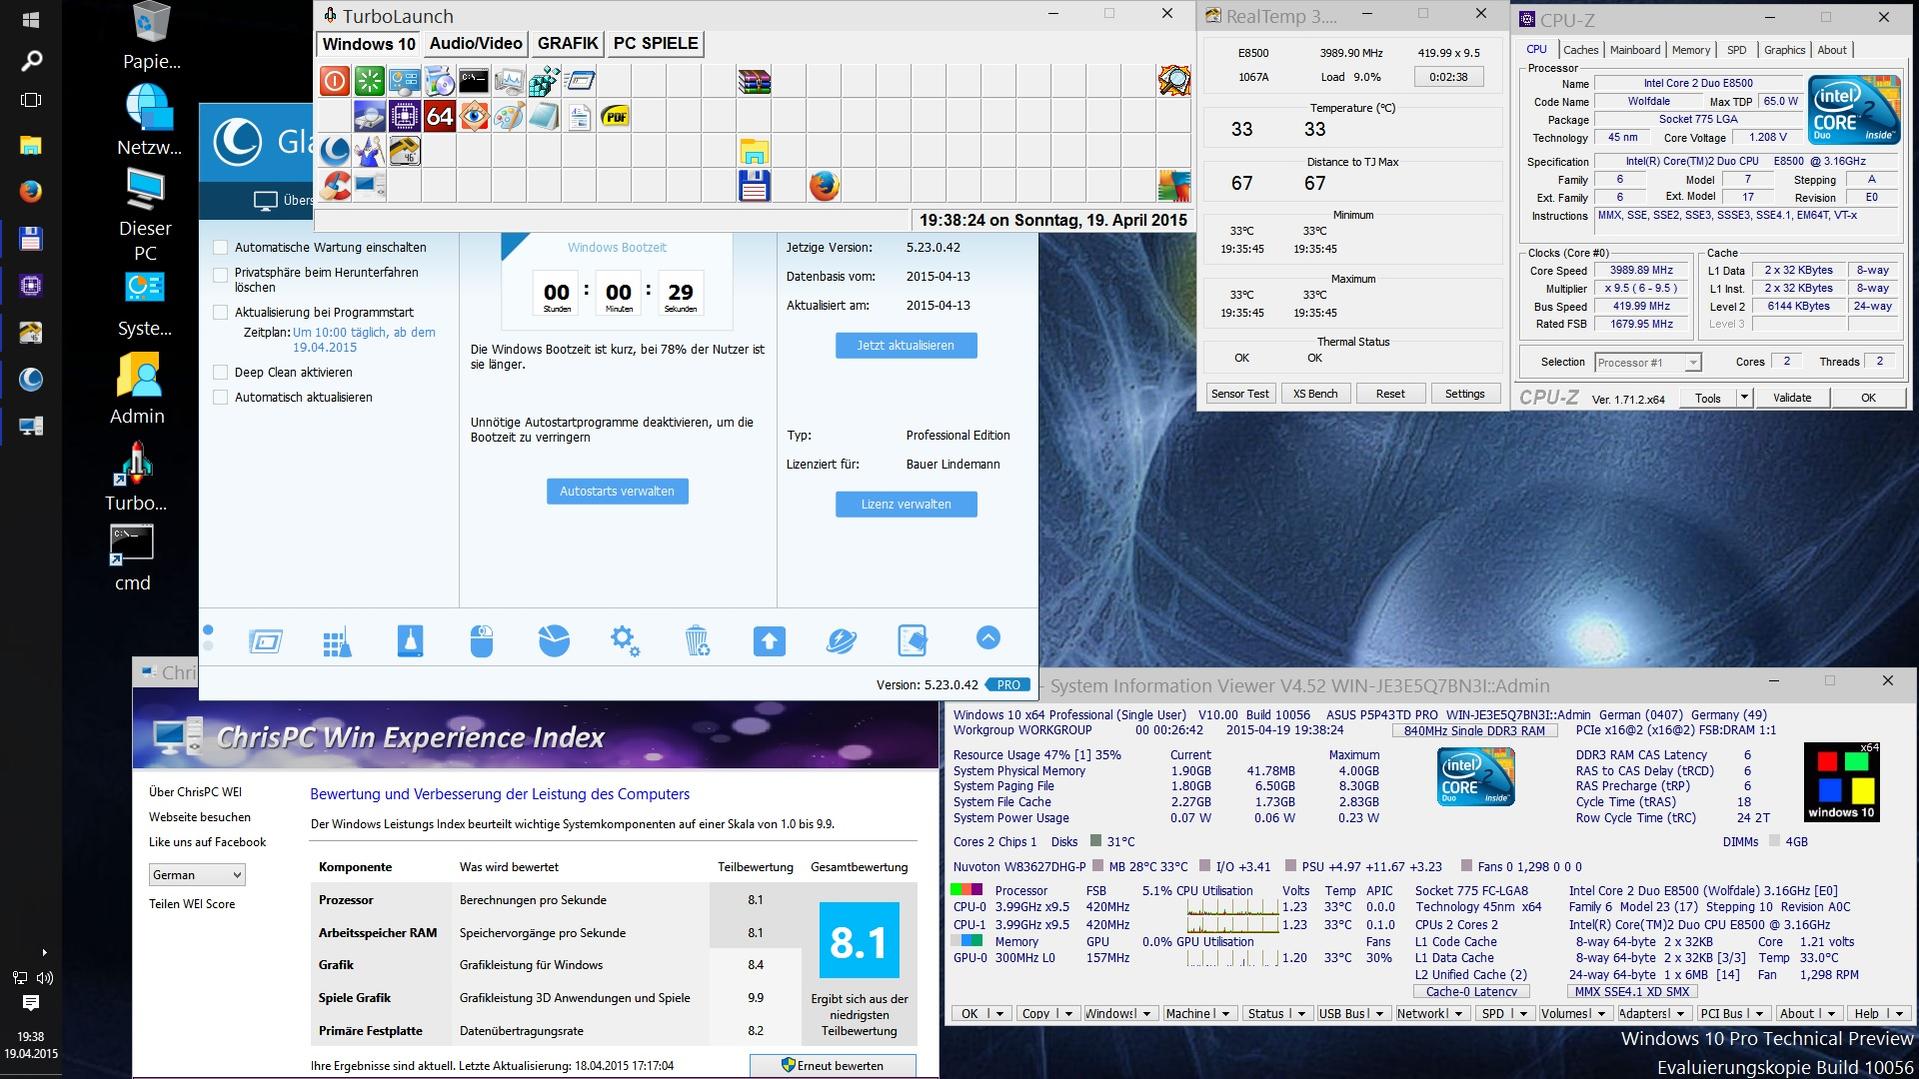Click the red power icon in TurboLaunch
This screenshot has height=1079, width=1919.
[x=334, y=81]
